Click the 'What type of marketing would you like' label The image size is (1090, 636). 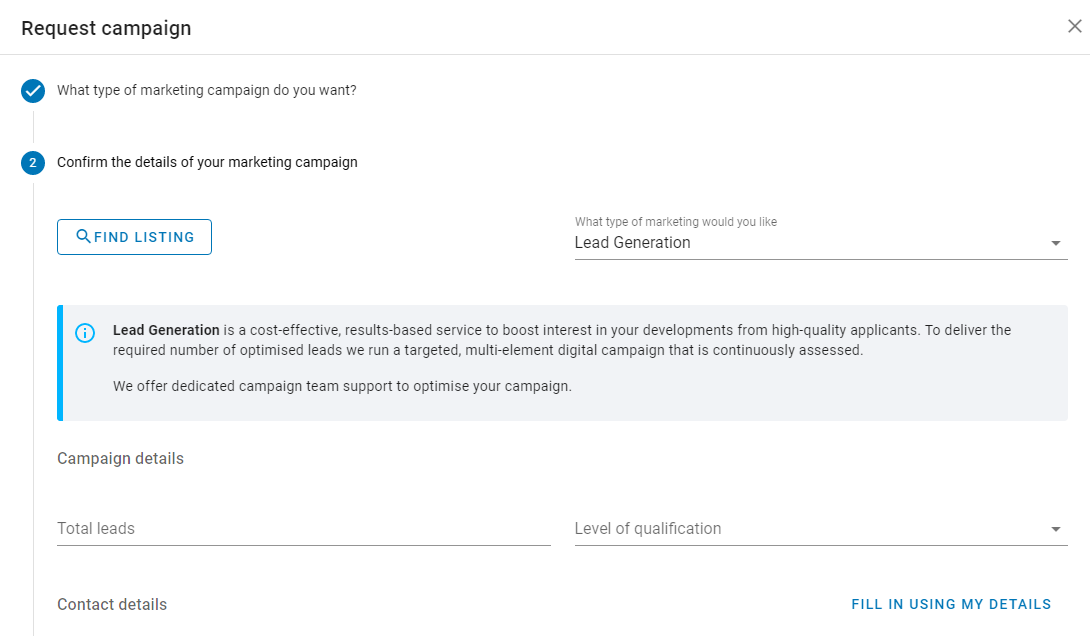coord(676,222)
